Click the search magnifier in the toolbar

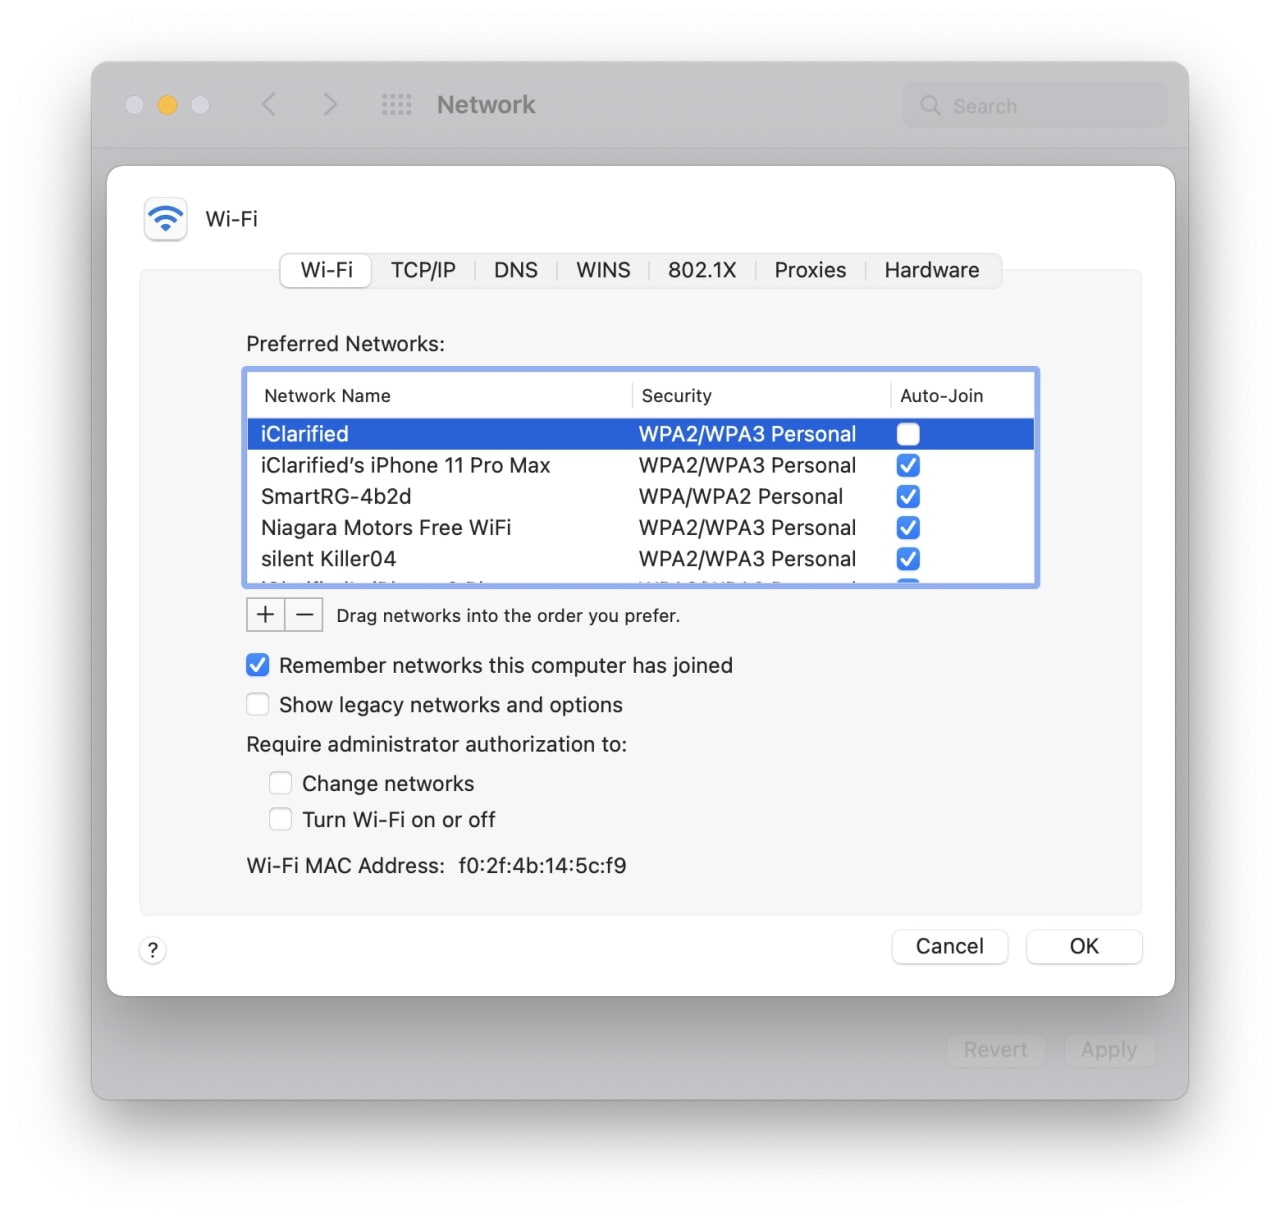point(929,105)
